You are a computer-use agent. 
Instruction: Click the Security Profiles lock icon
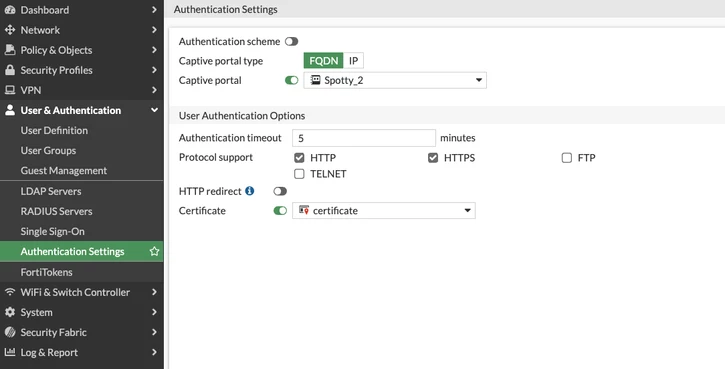point(10,70)
